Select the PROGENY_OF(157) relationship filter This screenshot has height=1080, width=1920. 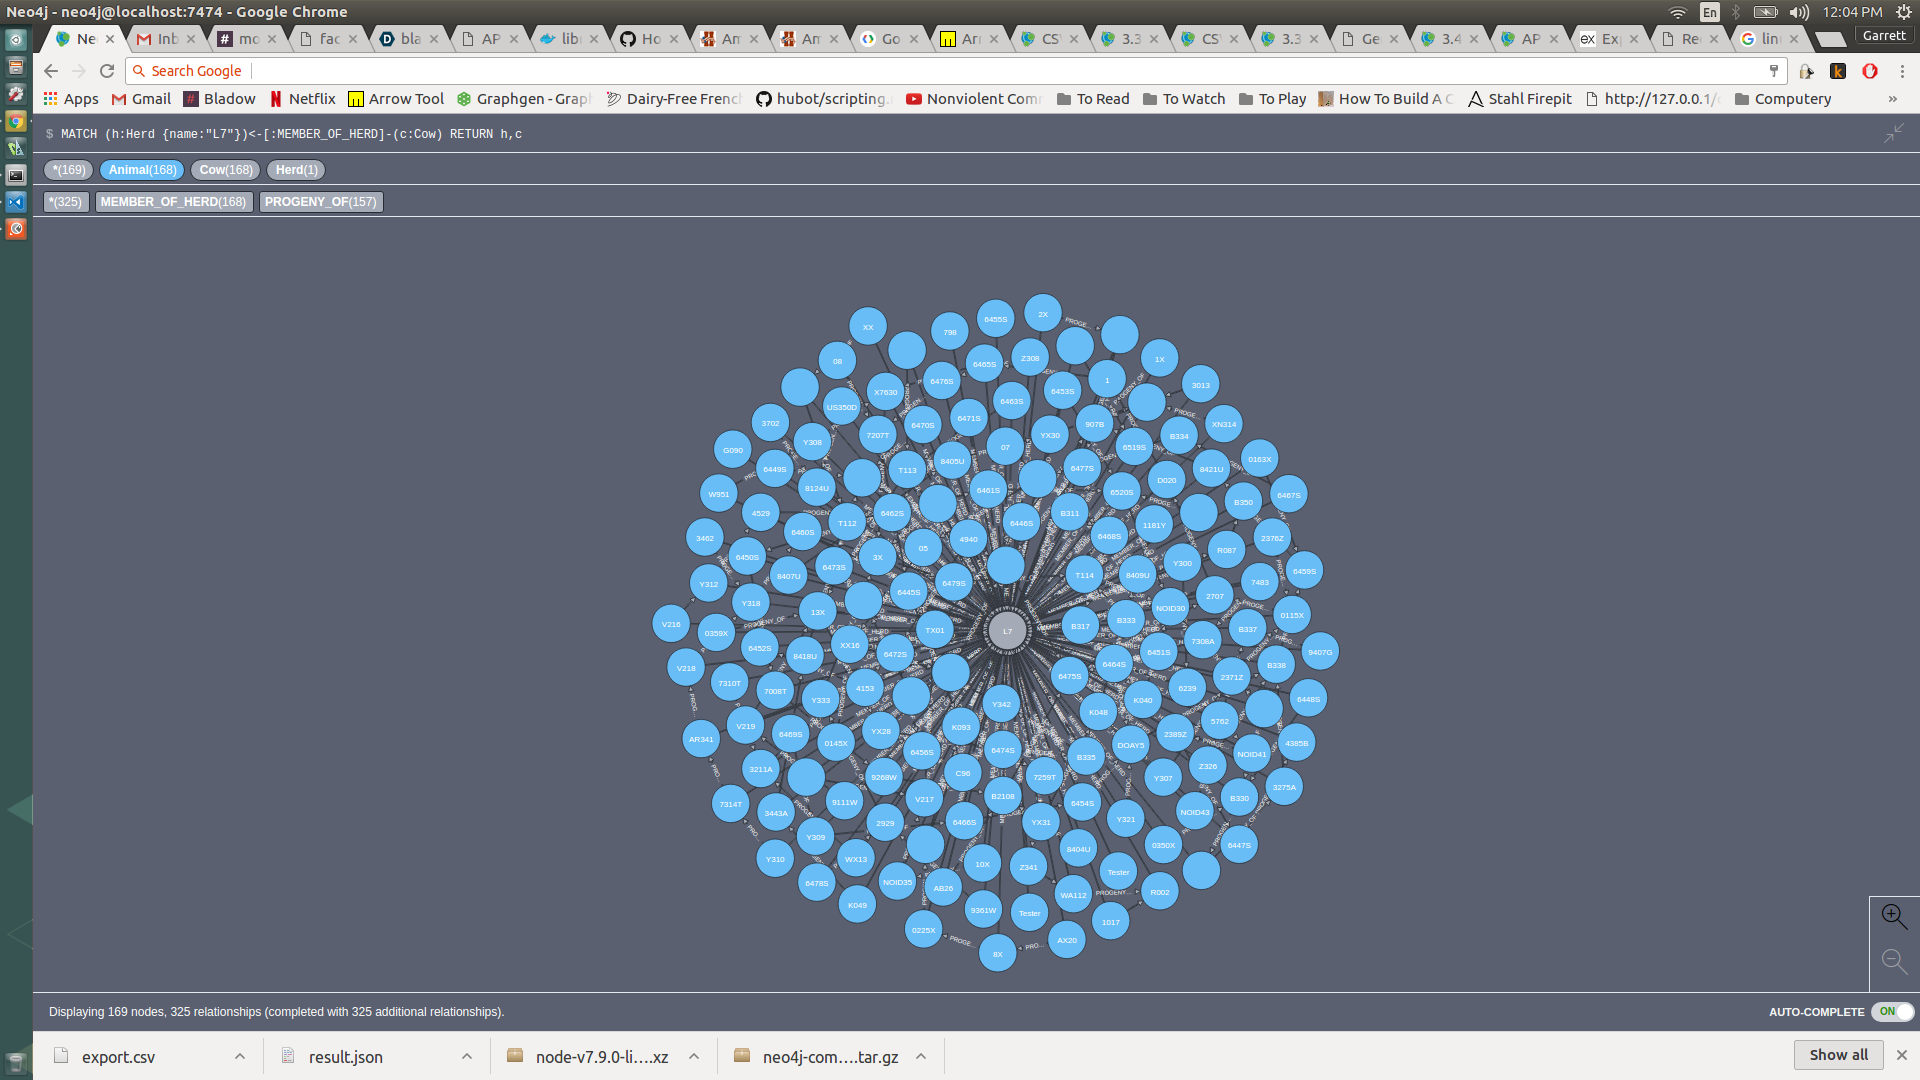[321, 202]
